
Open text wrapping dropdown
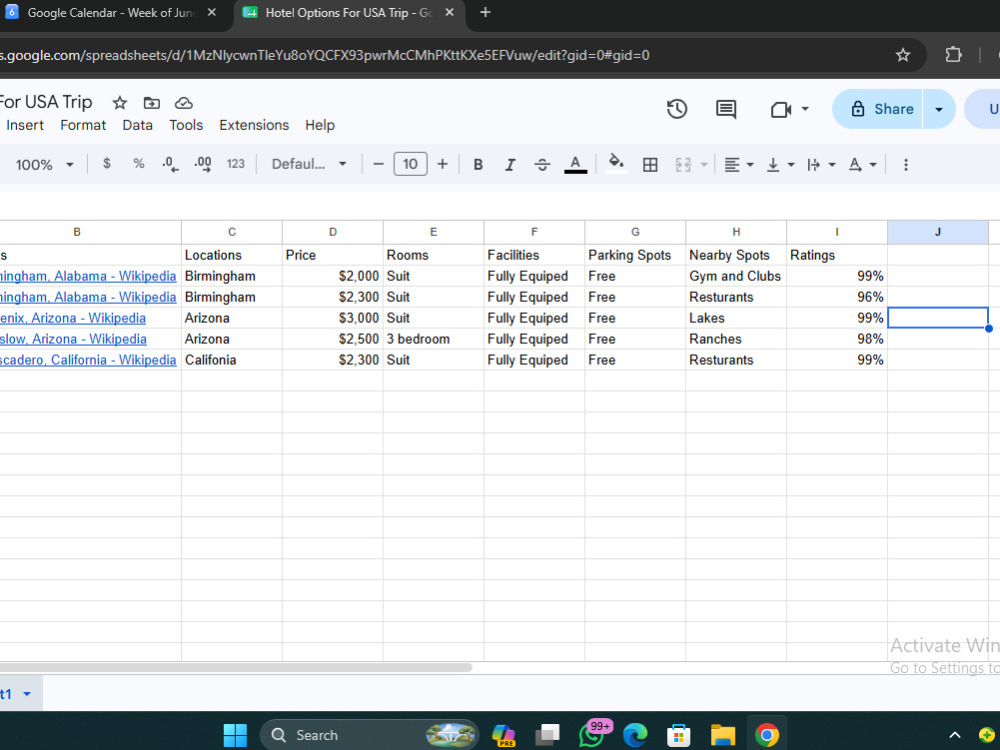pos(821,165)
